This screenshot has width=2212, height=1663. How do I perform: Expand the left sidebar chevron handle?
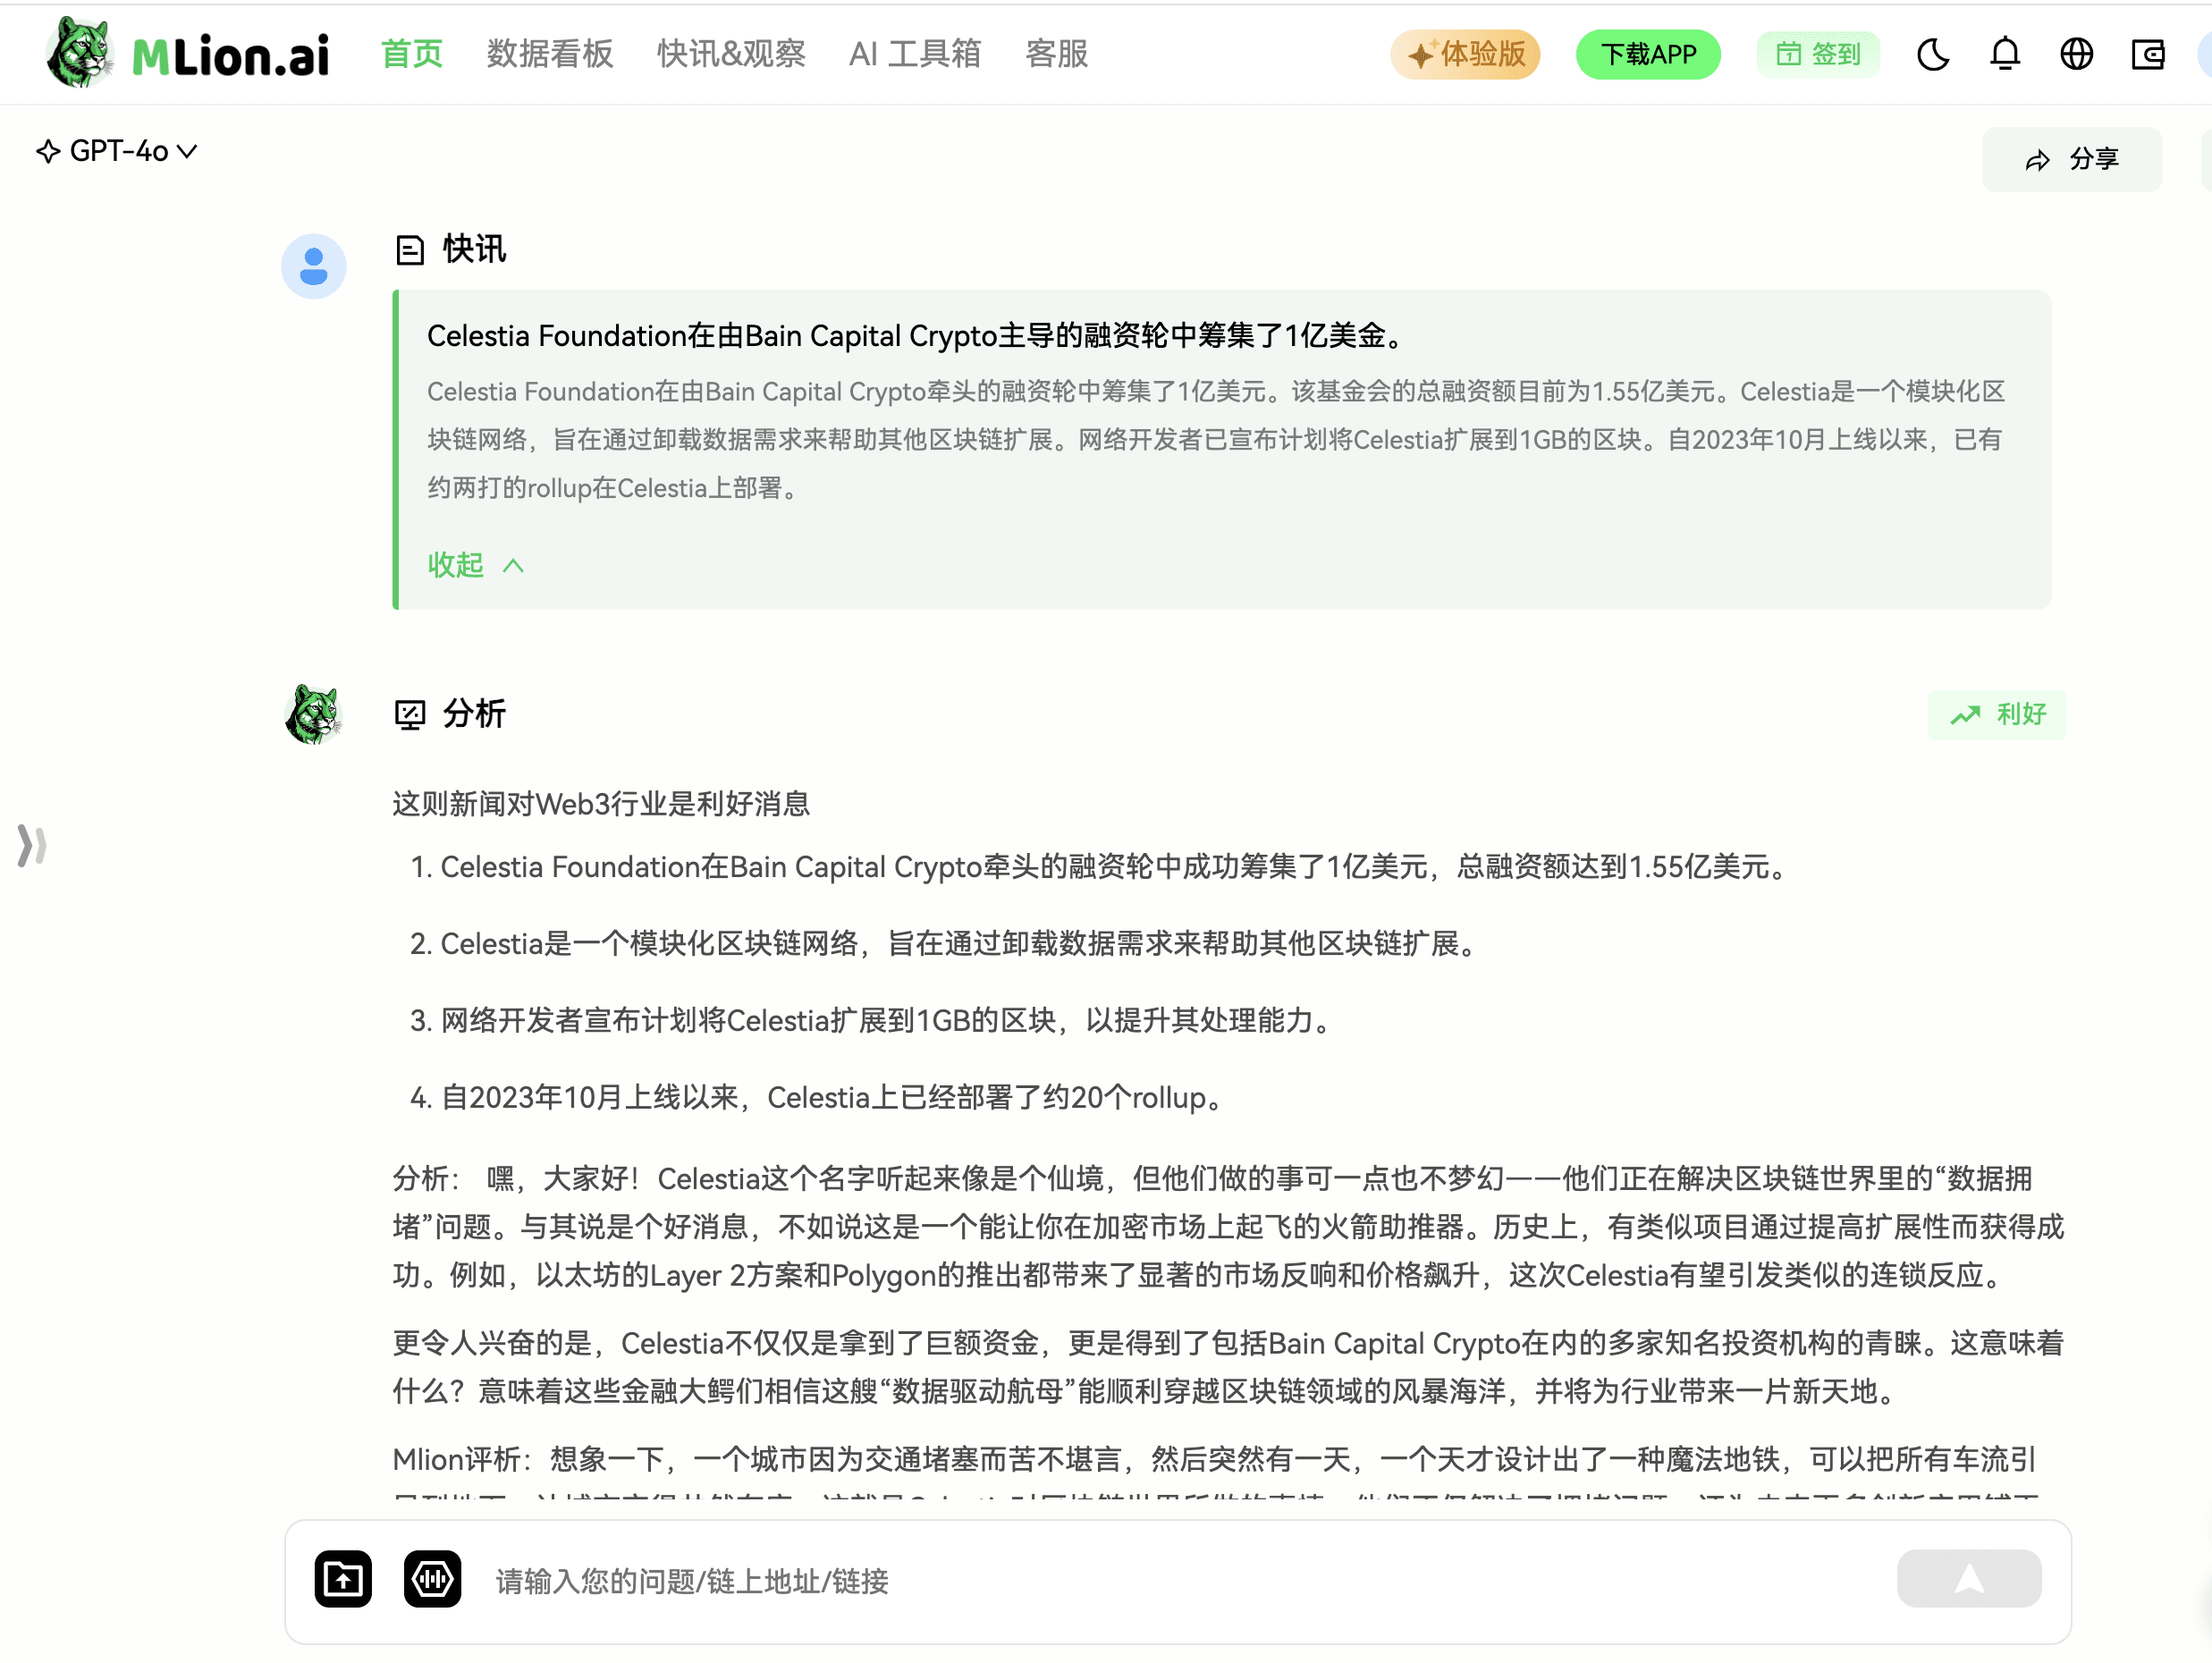32,845
